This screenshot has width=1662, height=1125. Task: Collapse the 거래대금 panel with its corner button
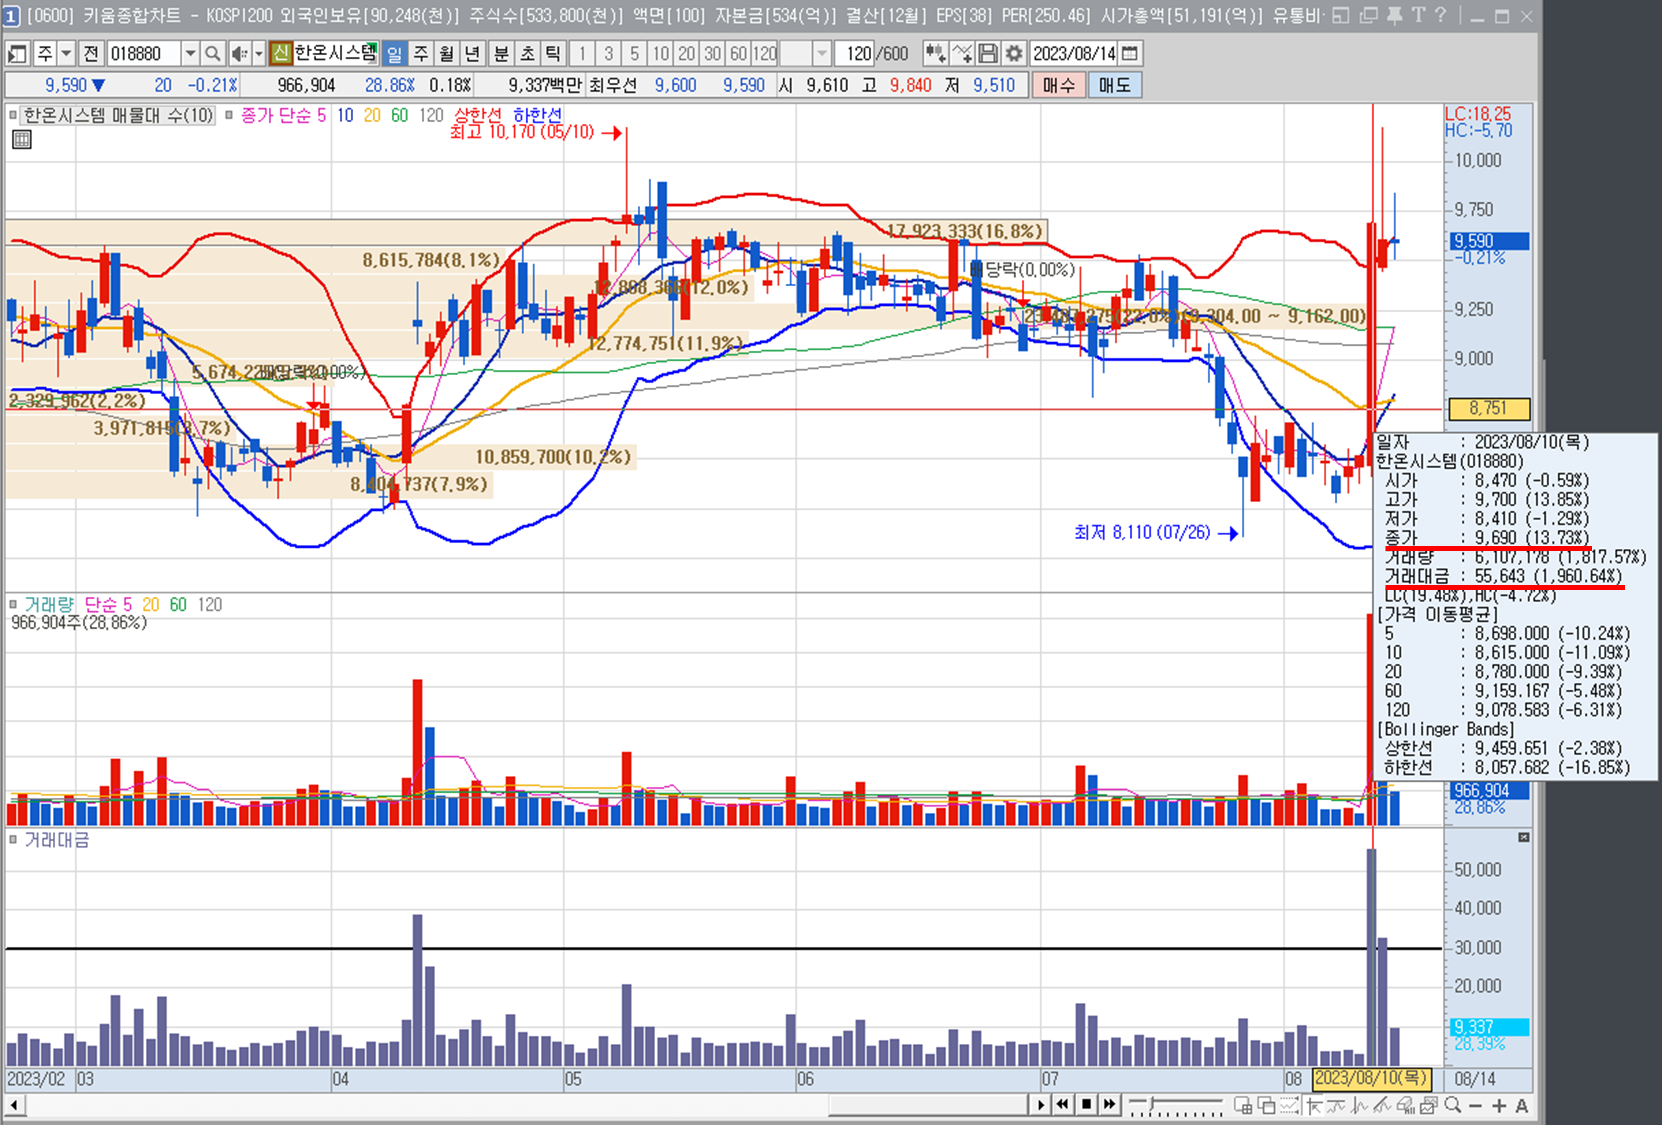click(1523, 837)
